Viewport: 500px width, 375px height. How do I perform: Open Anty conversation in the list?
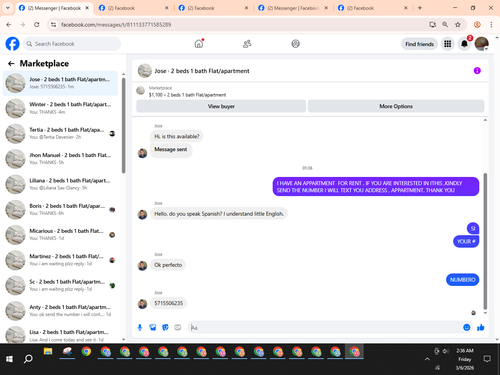(60, 311)
